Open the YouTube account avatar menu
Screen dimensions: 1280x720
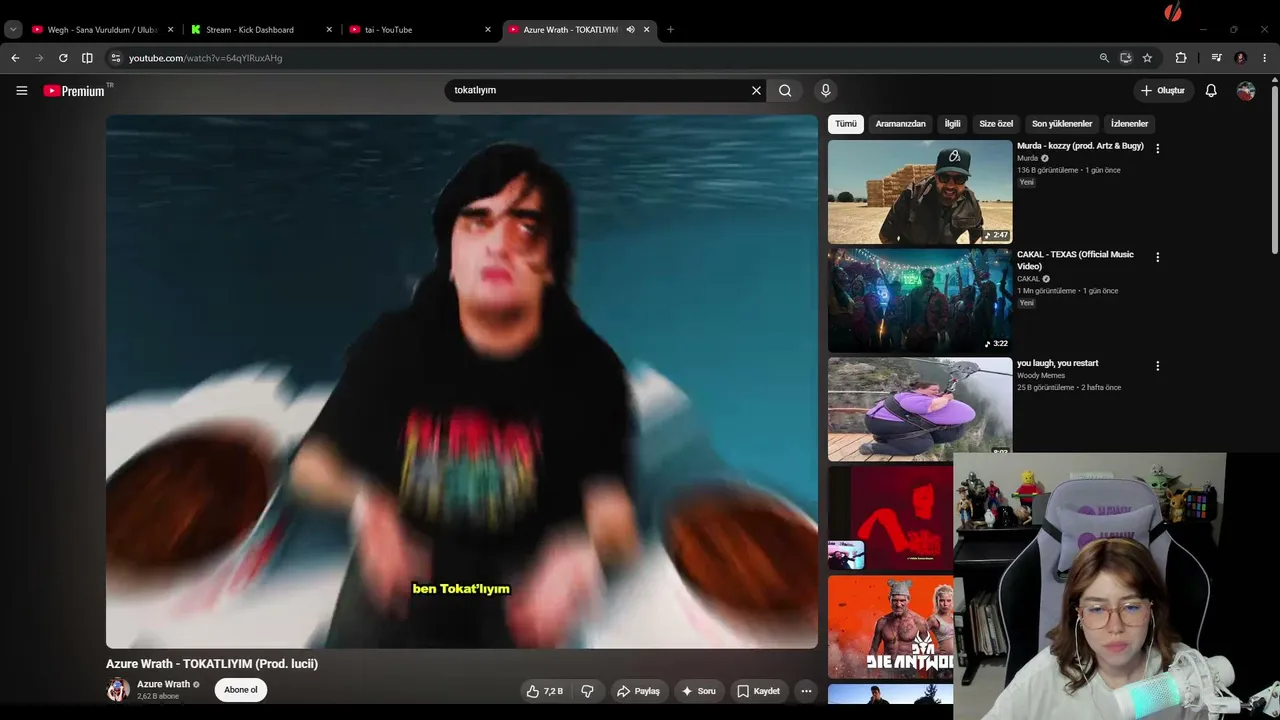tap(1246, 90)
